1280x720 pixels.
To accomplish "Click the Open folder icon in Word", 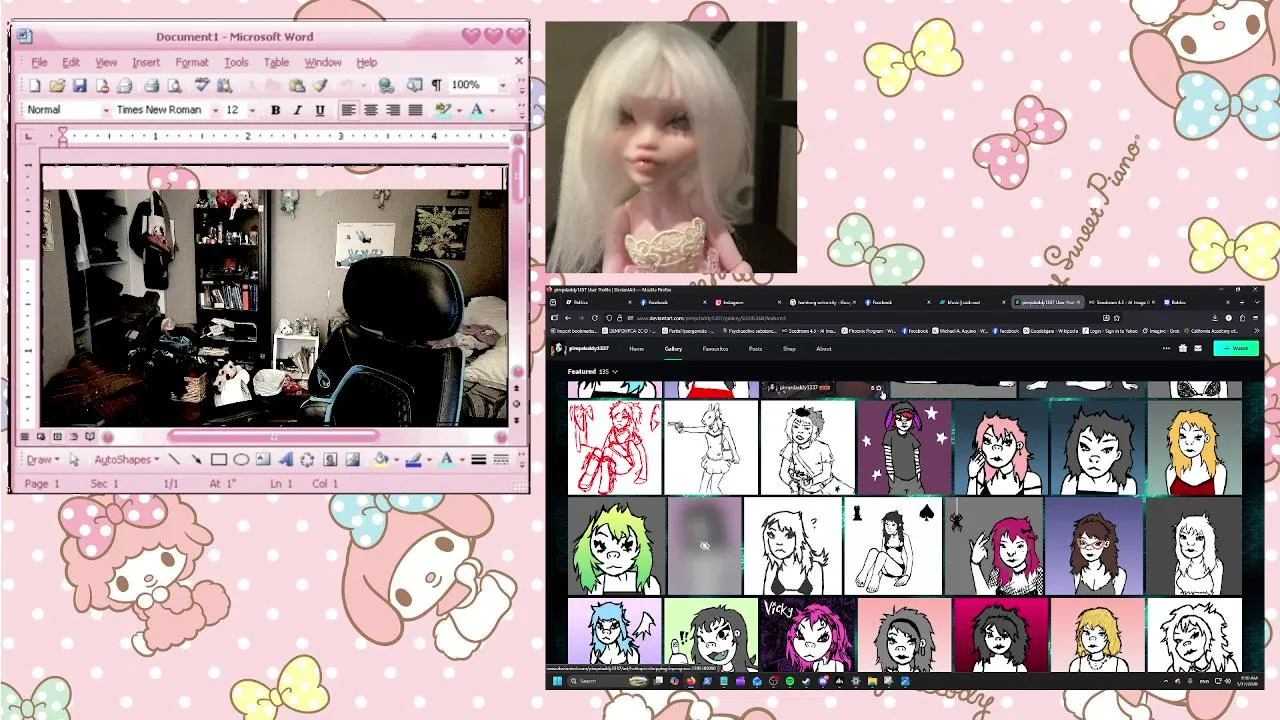I will click(57, 85).
